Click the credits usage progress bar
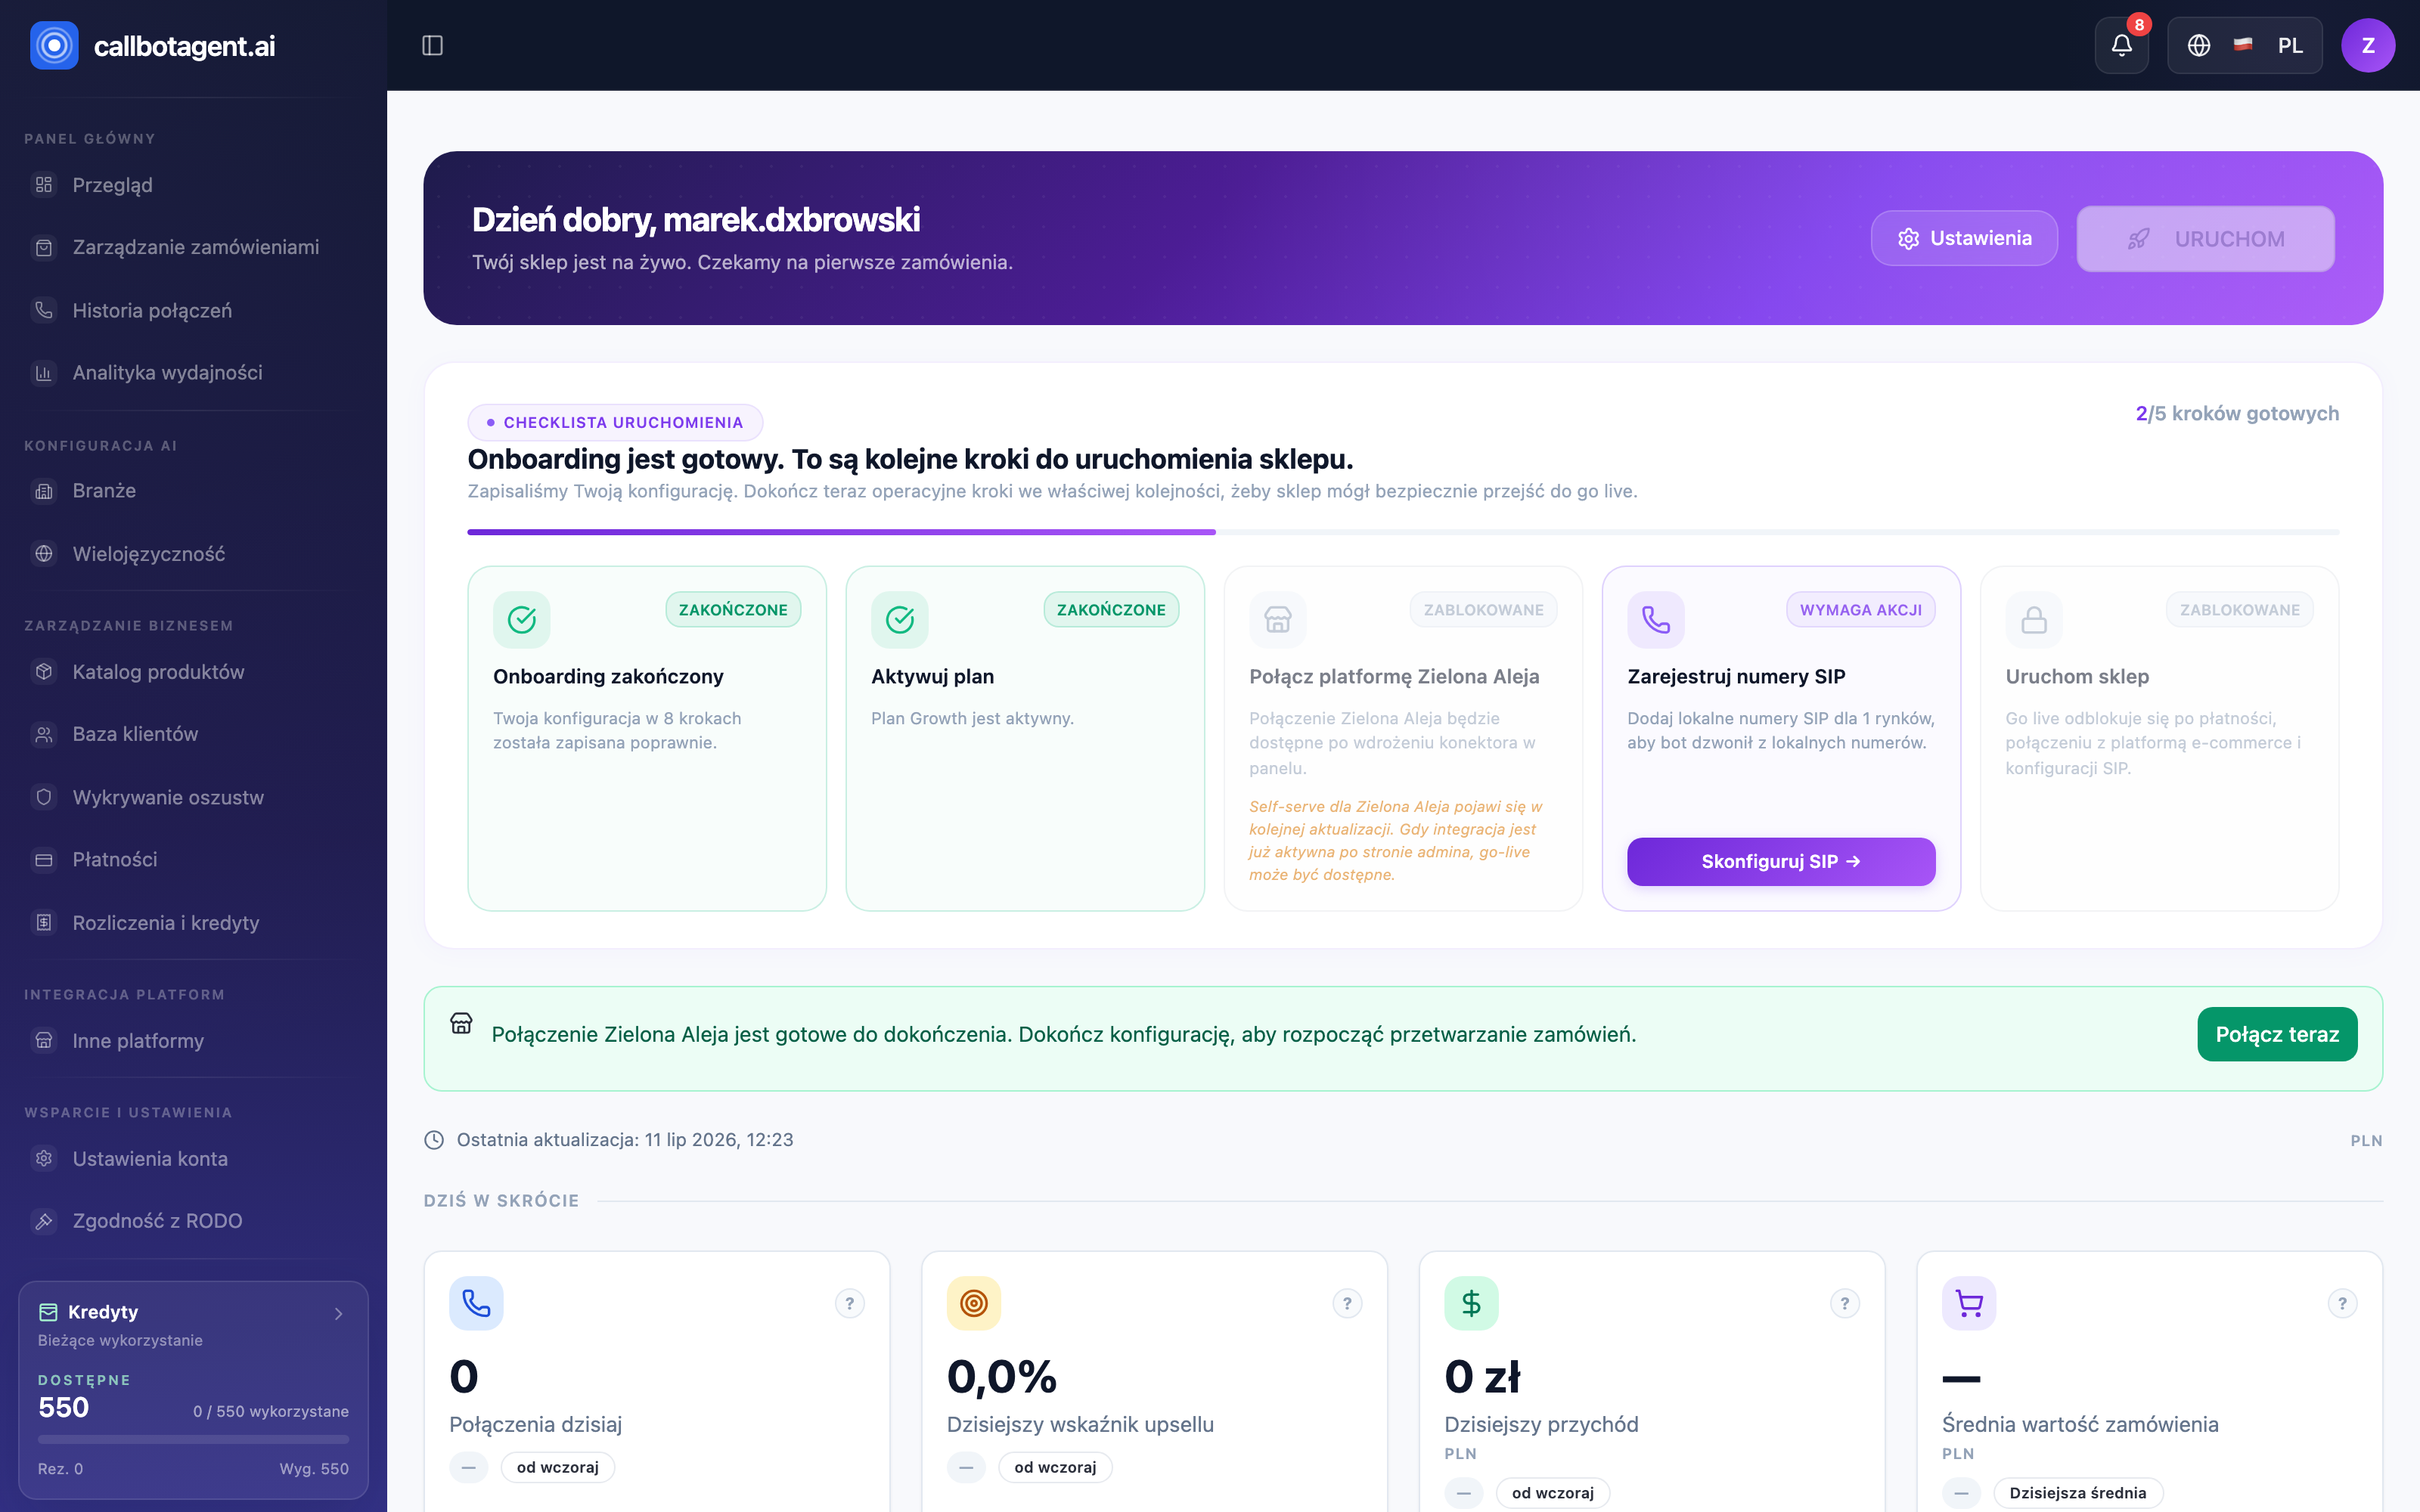Viewport: 2420px width, 1512px height. 193,1439
